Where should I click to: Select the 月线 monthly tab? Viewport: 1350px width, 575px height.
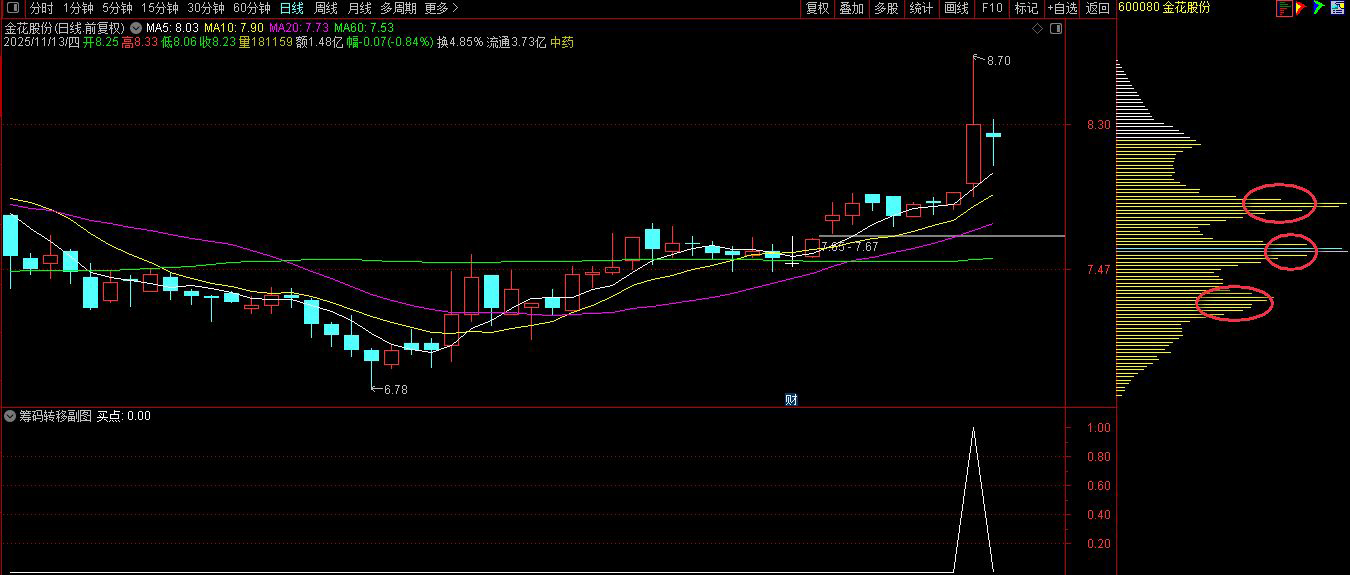359,8
